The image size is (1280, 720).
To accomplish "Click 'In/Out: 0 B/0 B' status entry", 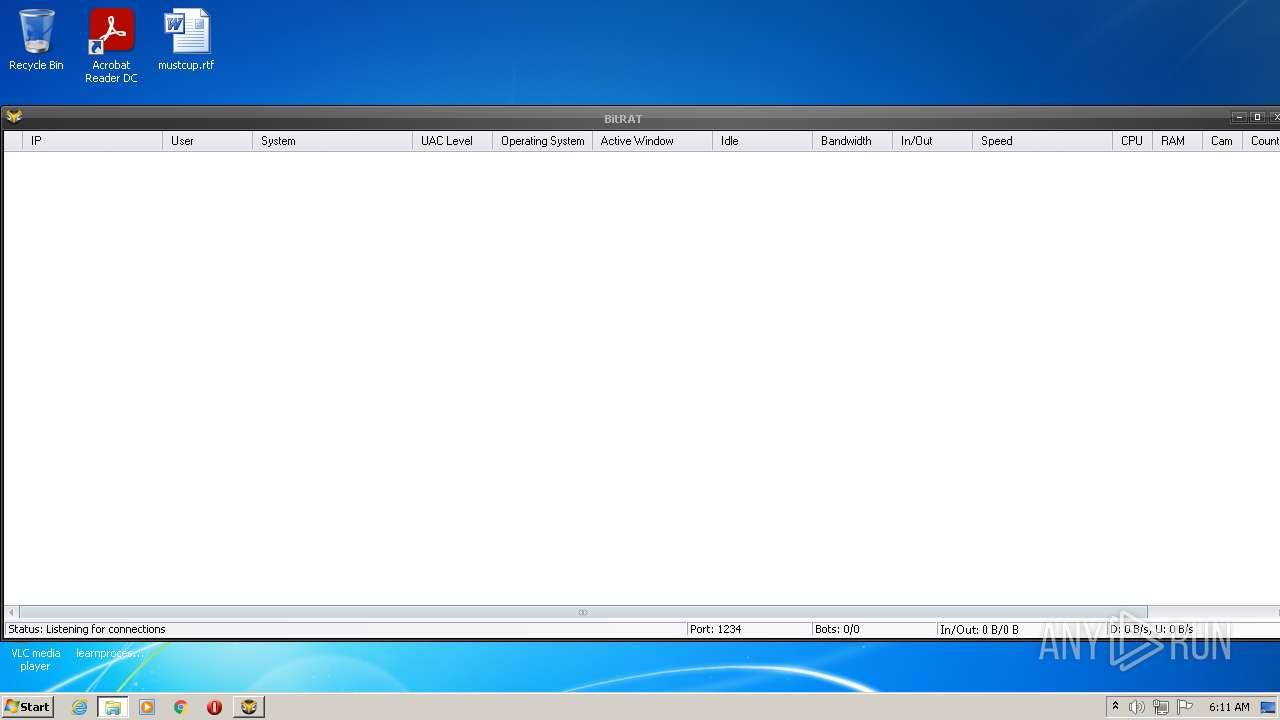I will [979, 630].
